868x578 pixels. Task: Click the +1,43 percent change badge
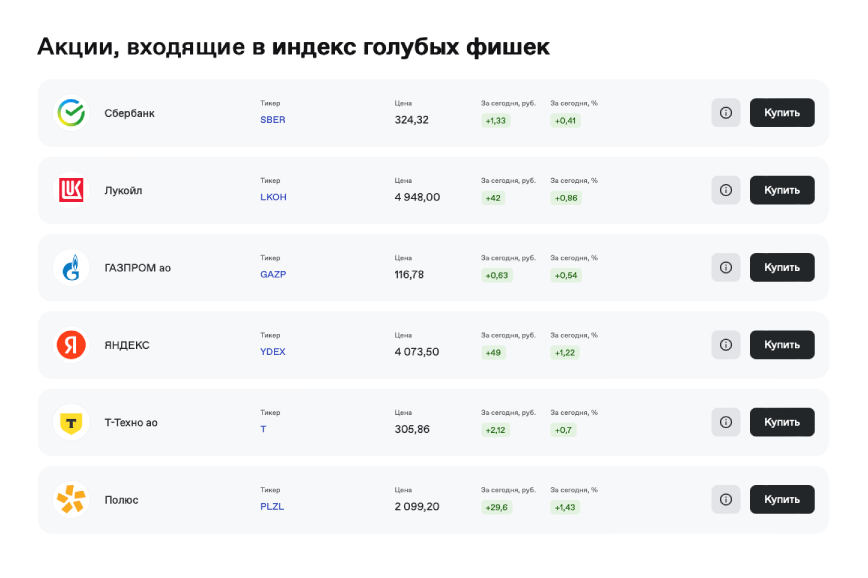[565, 507]
